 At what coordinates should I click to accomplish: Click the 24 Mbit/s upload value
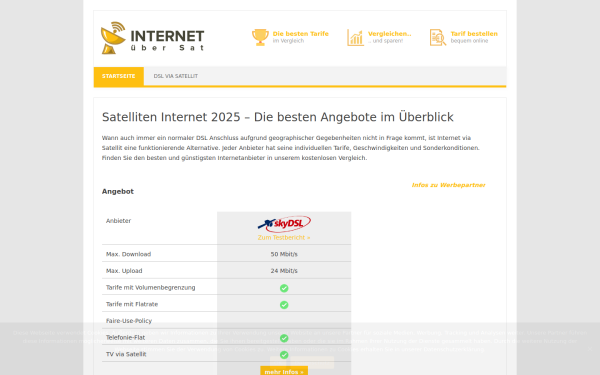[x=284, y=271]
